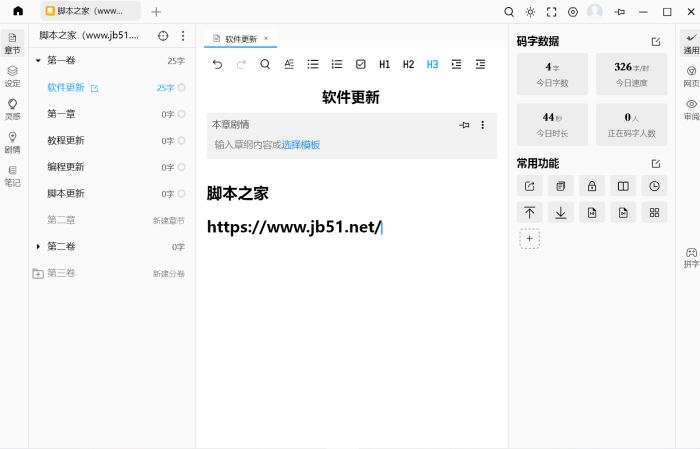Screen dimensions: 700x449
Task: Select 编程更新 chapter
Action: coord(66,167)
